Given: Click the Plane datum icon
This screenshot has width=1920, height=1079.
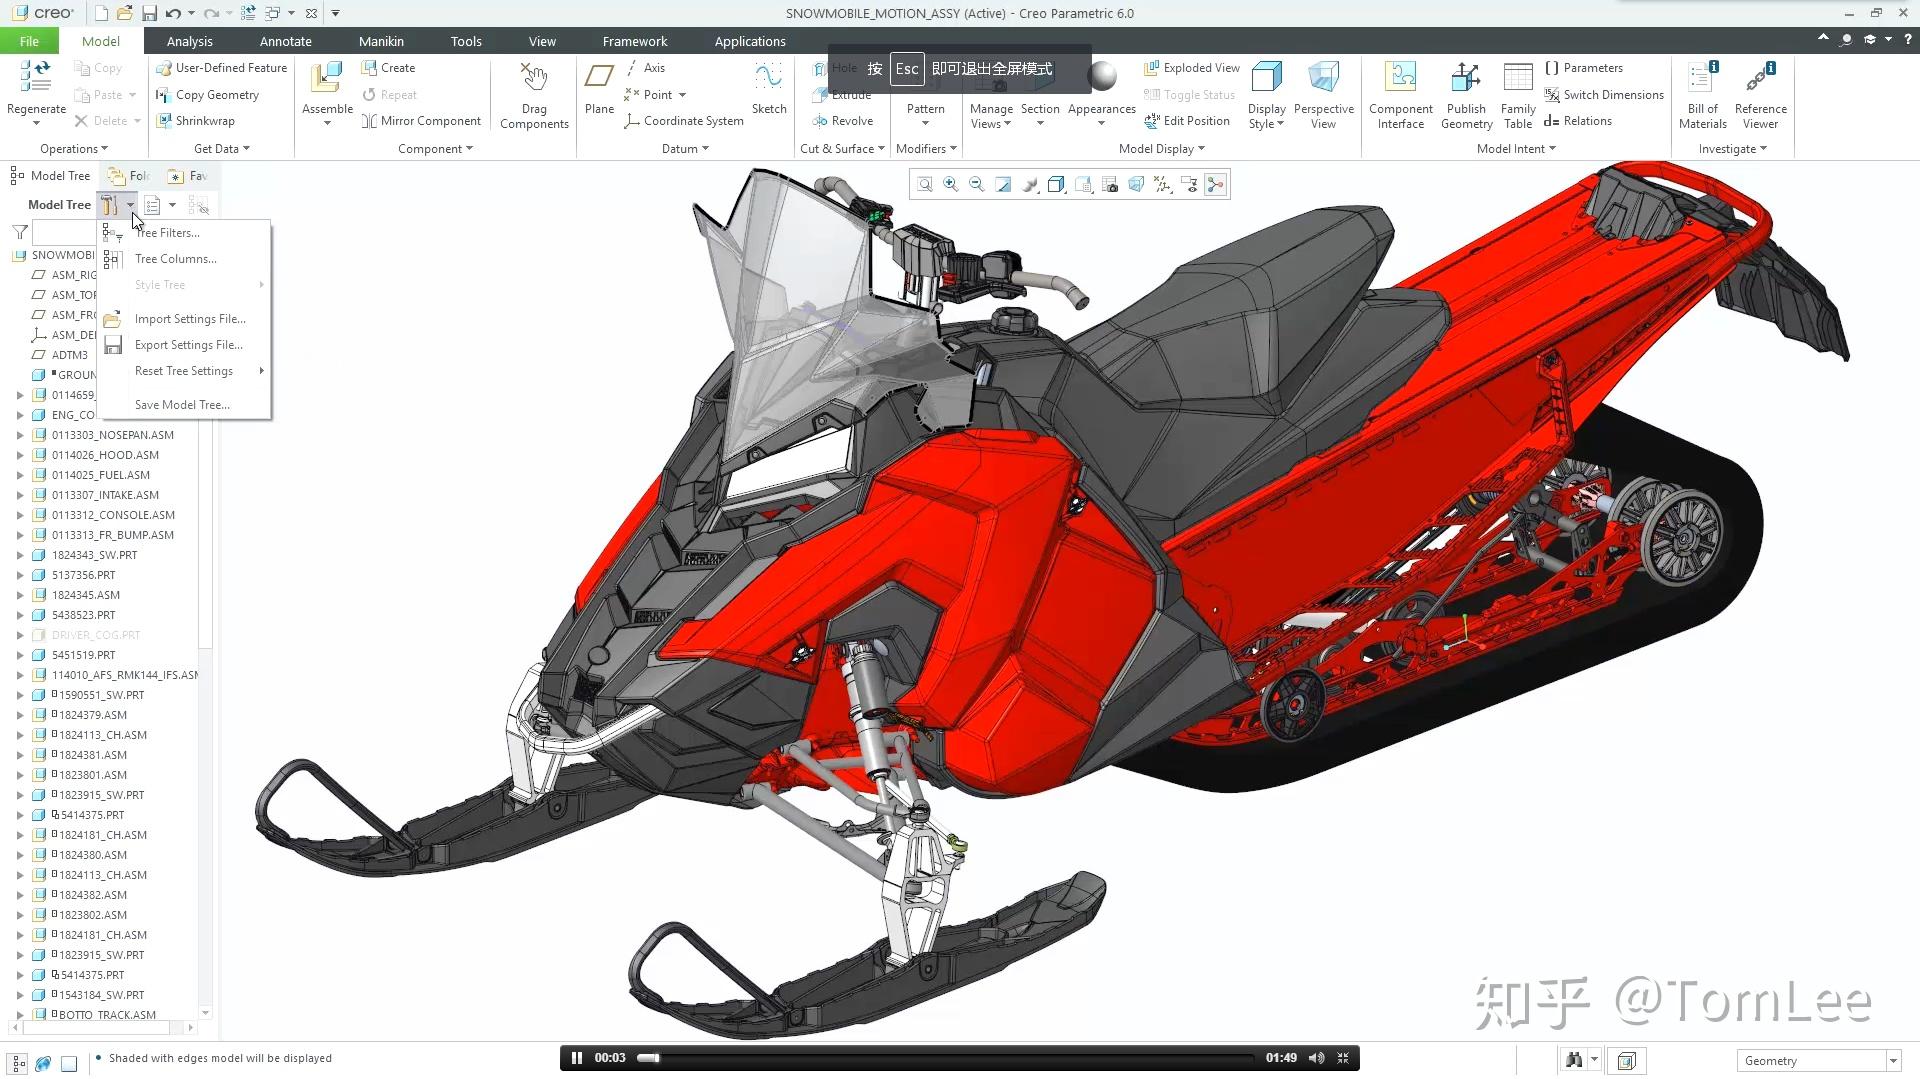Looking at the screenshot, I should (x=599, y=78).
